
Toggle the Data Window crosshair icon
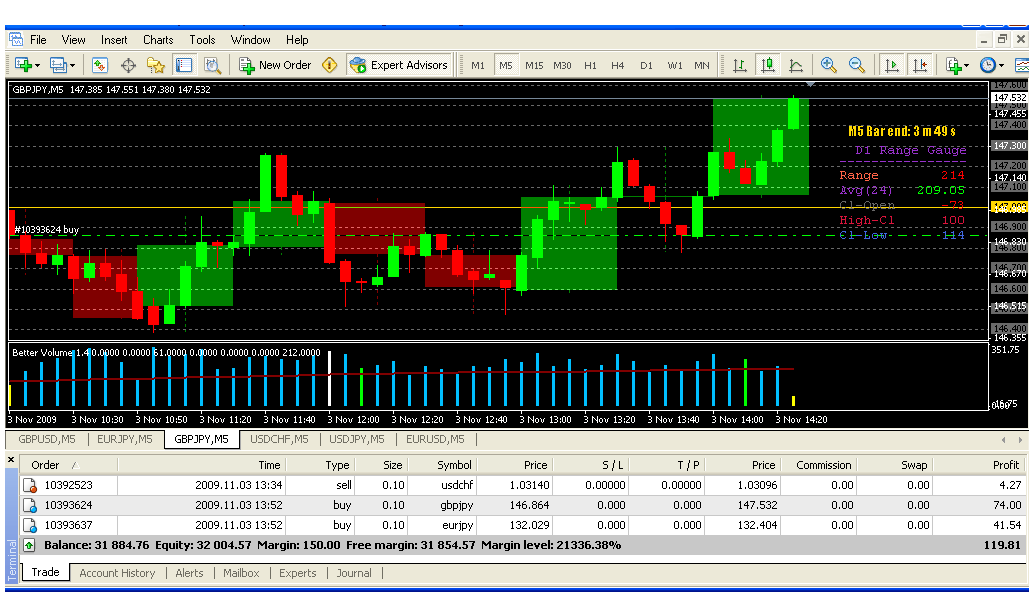(128, 65)
